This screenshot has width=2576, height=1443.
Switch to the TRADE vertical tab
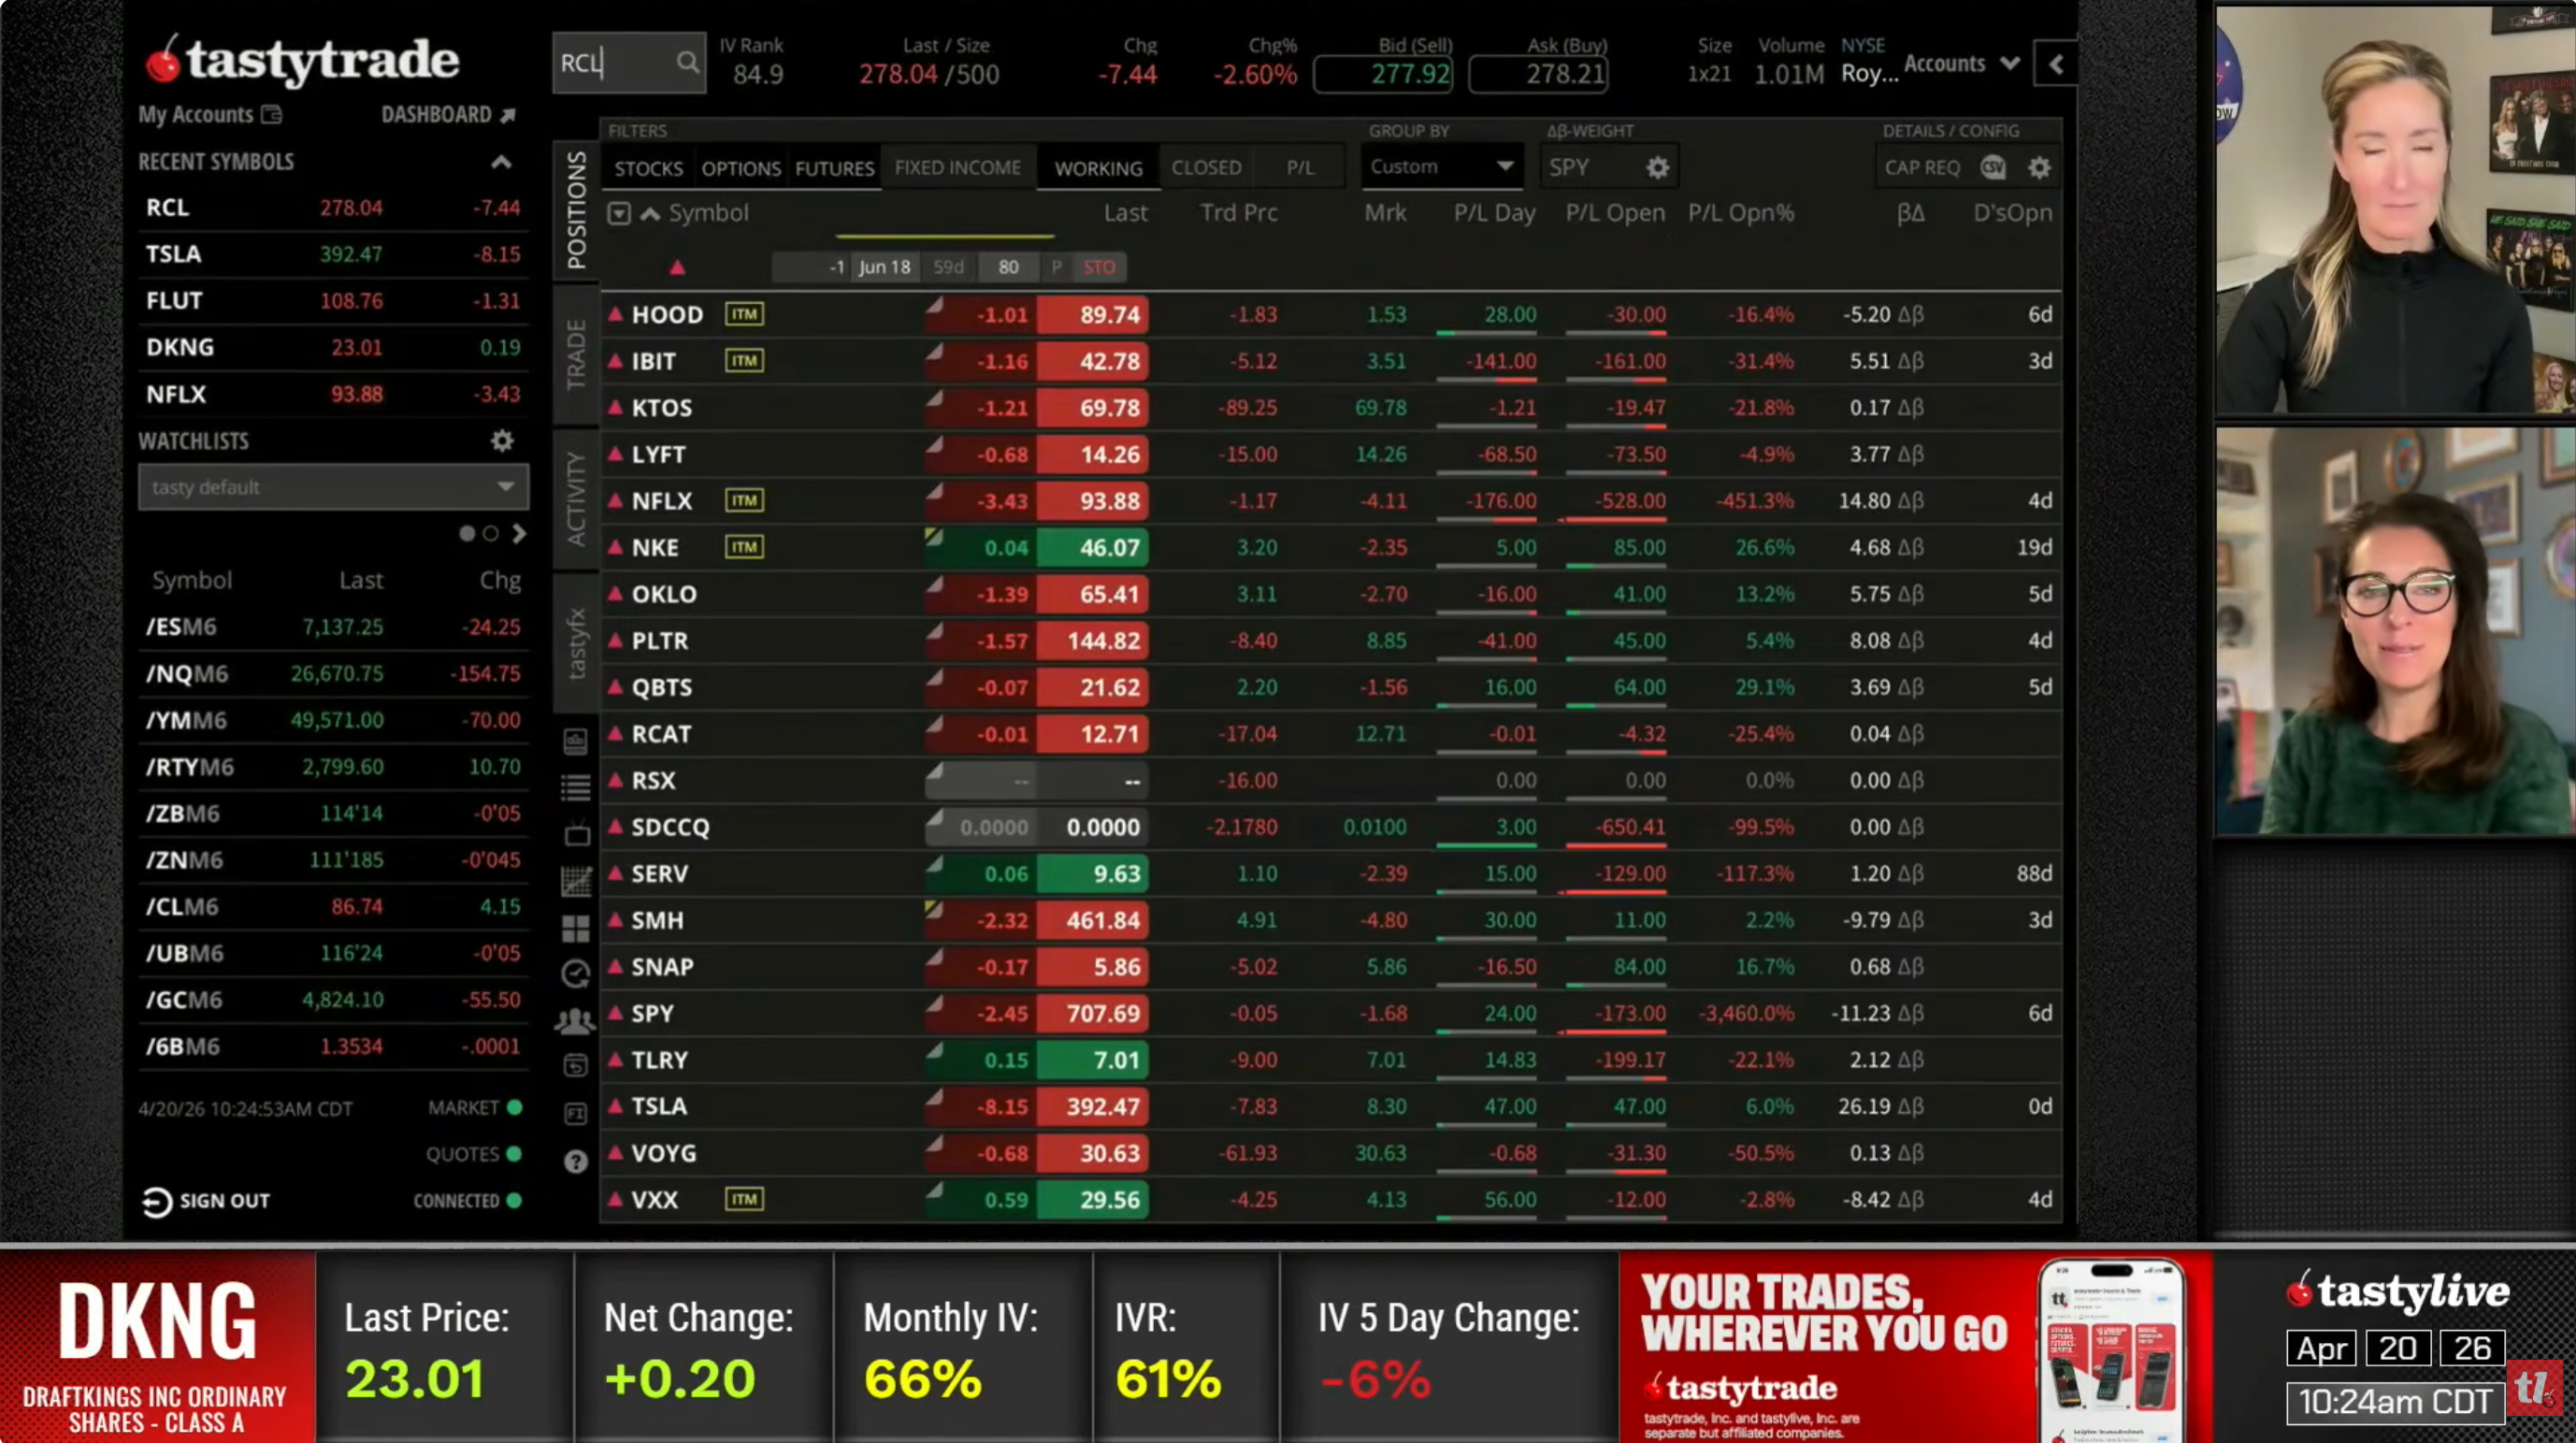pyautogui.click(x=576, y=355)
